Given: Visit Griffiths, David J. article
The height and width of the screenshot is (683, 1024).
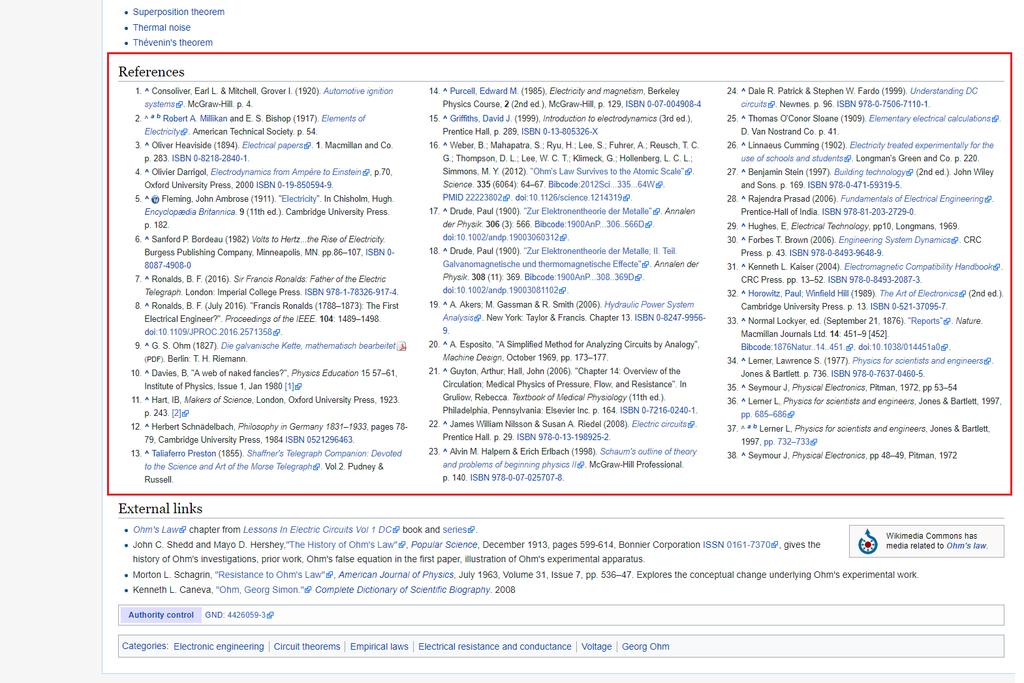Looking at the screenshot, I should point(481,118).
